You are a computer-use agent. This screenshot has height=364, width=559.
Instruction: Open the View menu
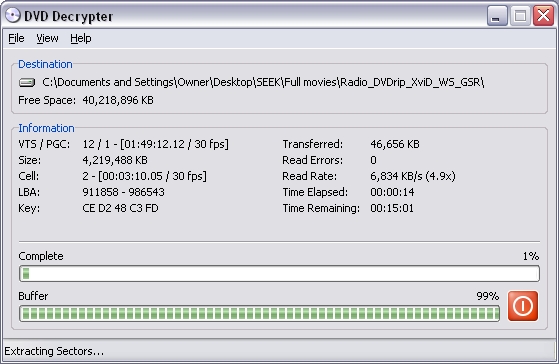pos(47,38)
